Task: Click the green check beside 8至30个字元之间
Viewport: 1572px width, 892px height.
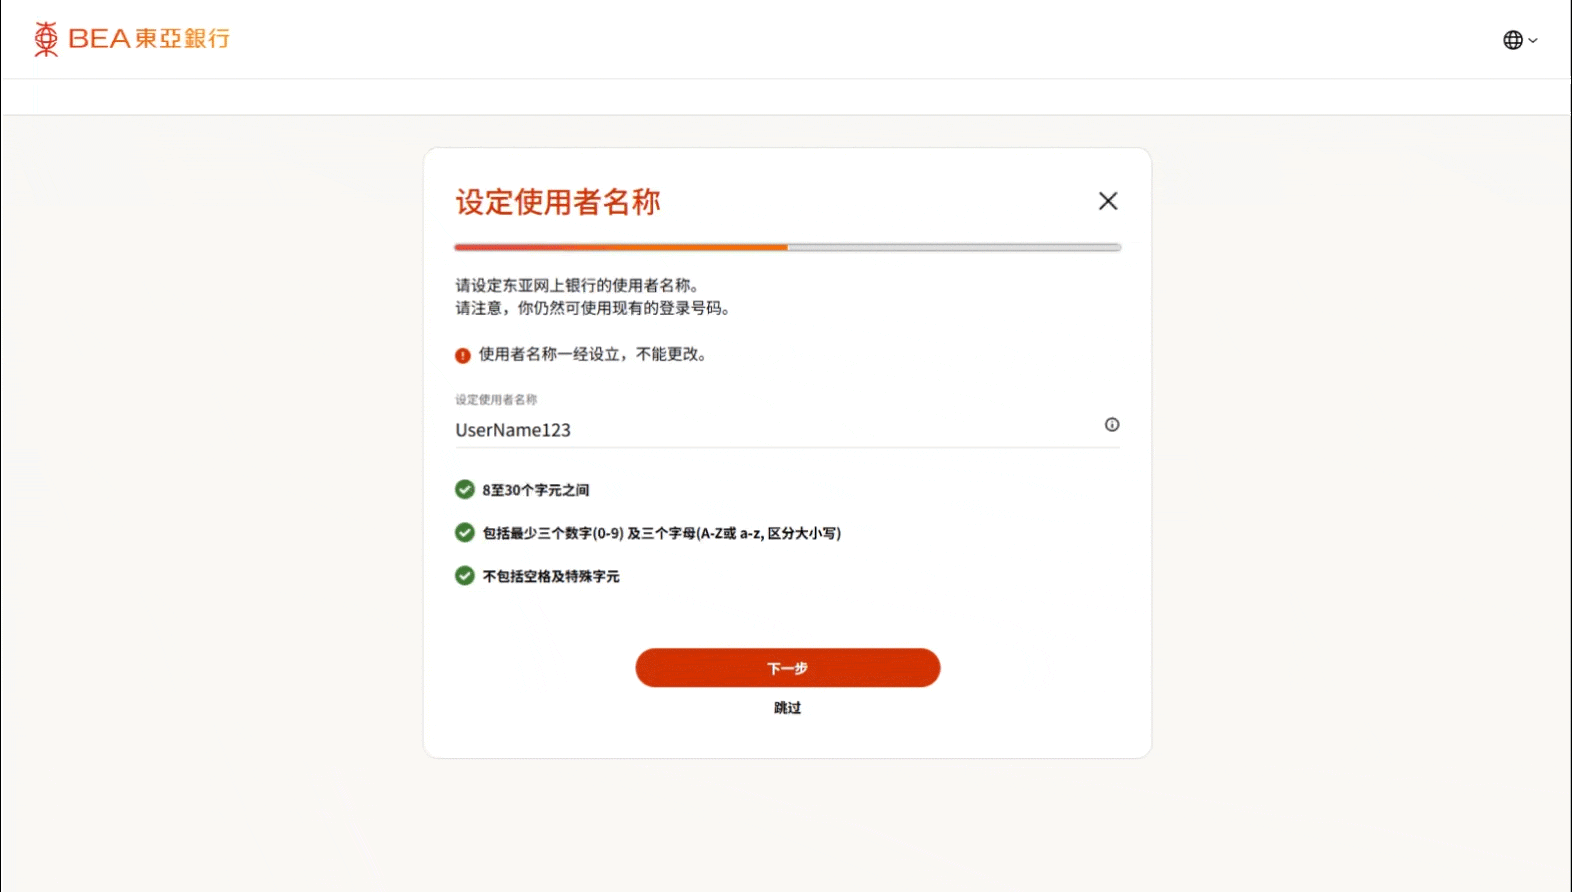Action: pos(465,489)
